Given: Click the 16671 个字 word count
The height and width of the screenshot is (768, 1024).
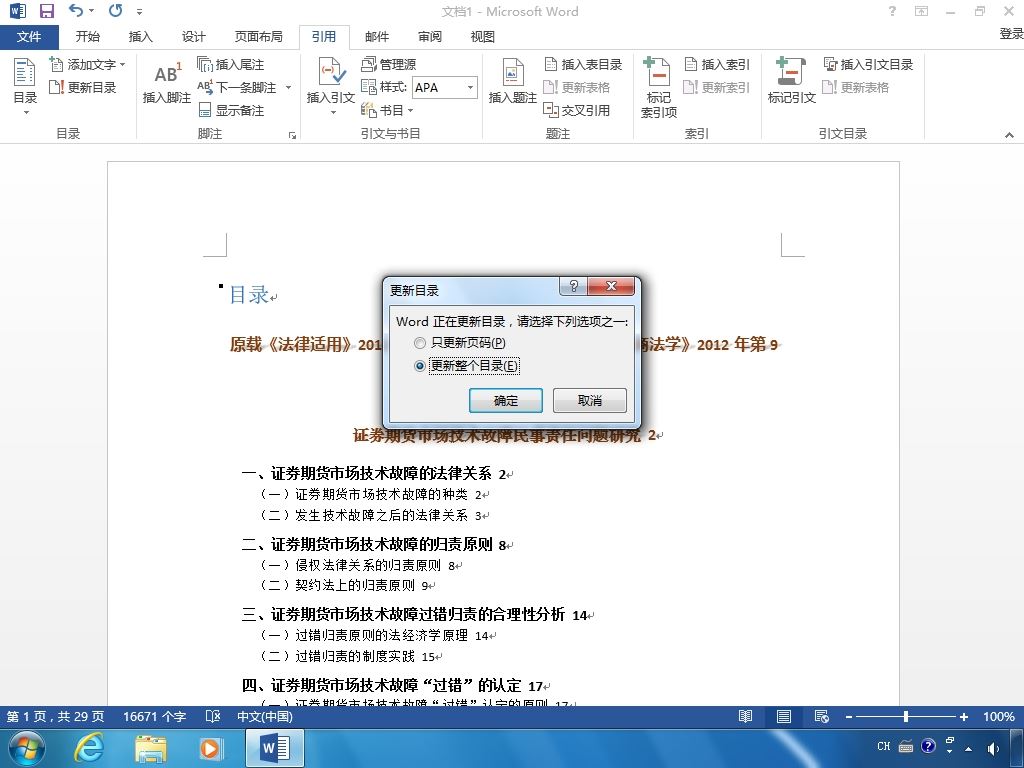Looking at the screenshot, I should point(155,716).
